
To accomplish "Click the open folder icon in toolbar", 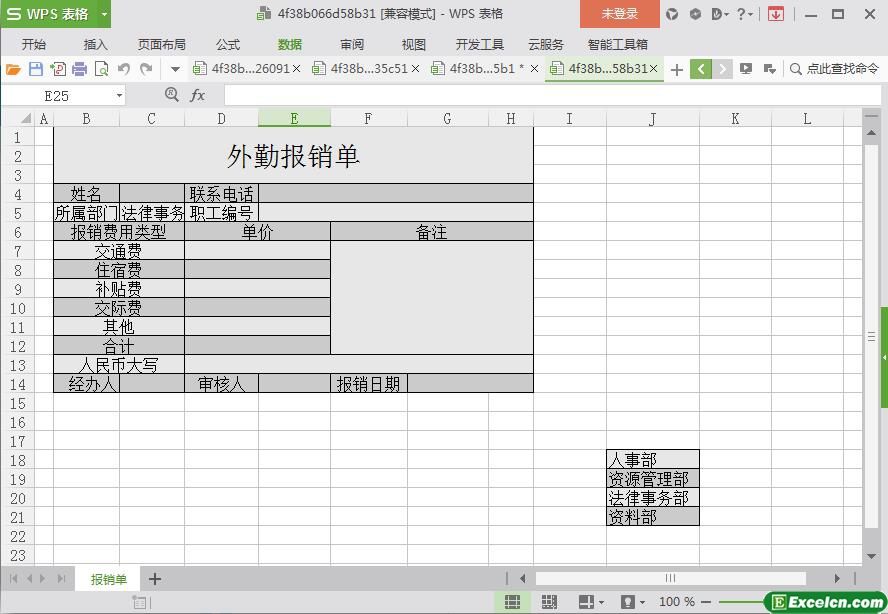I will [x=13, y=69].
